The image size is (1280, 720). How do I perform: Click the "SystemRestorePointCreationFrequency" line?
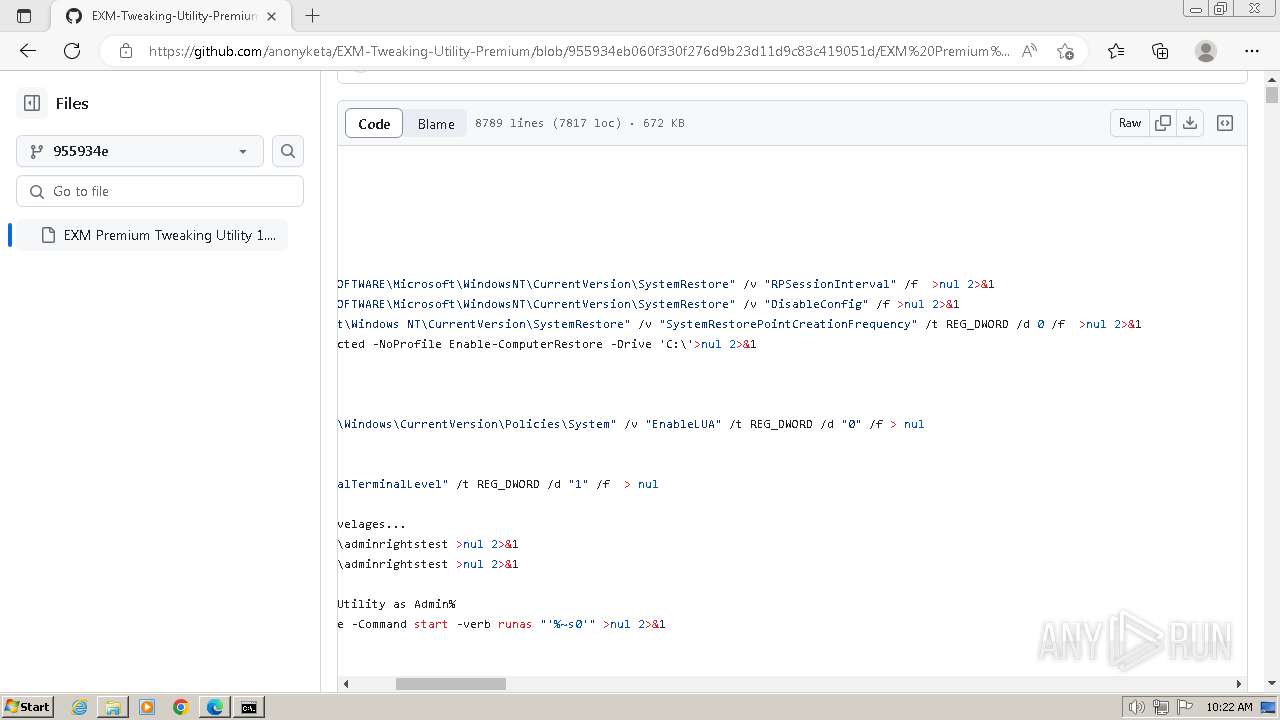pos(740,324)
